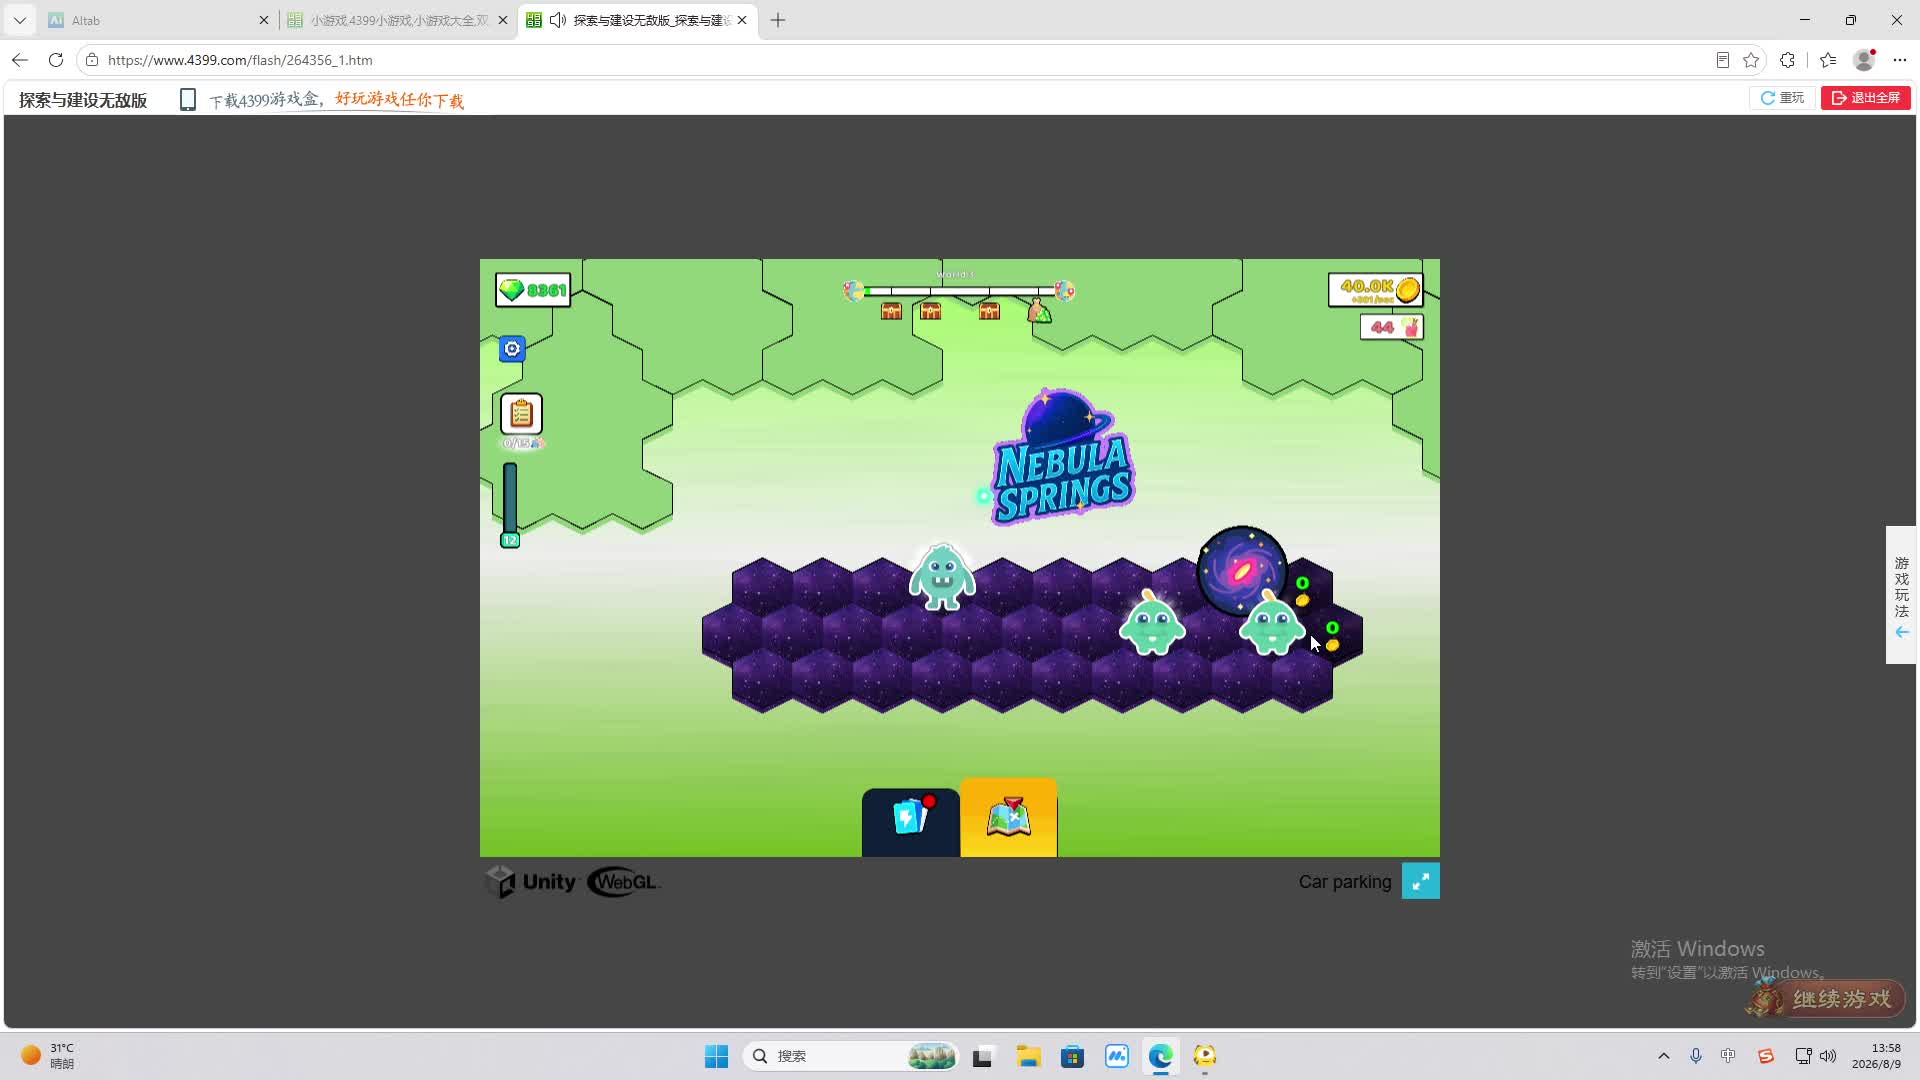Click the 继续游戏 button
This screenshot has width=1920, height=1080.
click(1826, 999)
